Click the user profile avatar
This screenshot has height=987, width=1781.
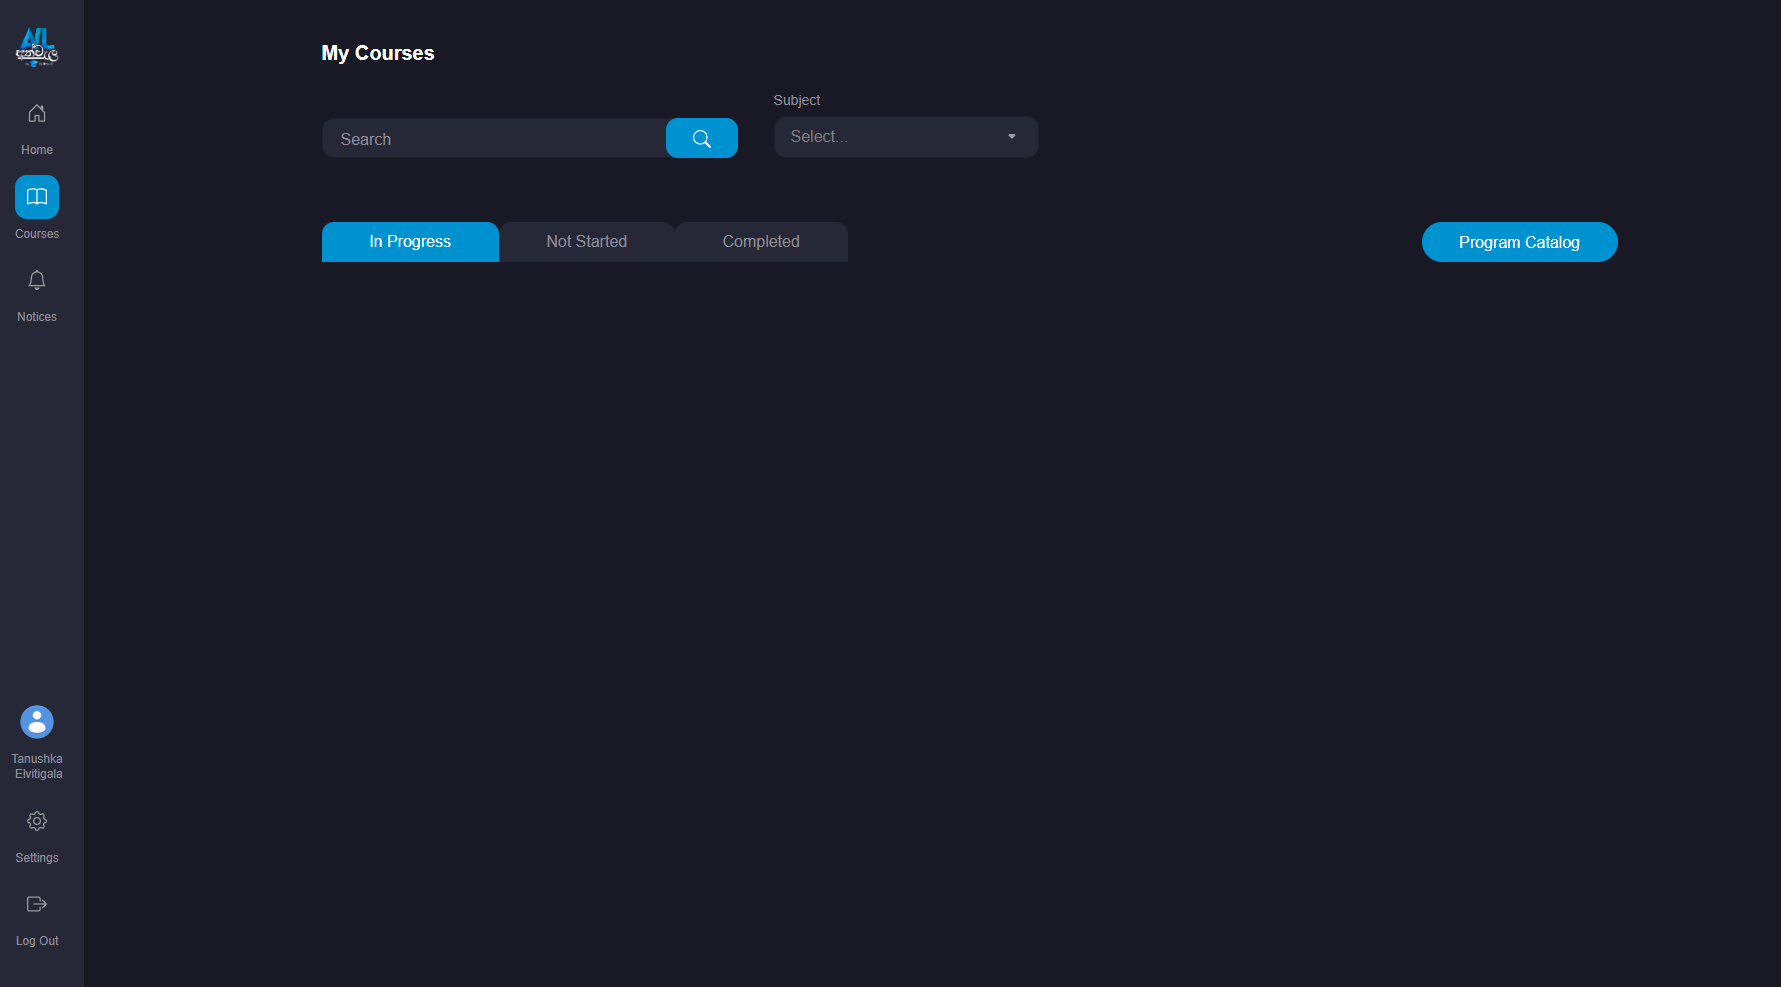pyautogui.click(x=37, y=722)
